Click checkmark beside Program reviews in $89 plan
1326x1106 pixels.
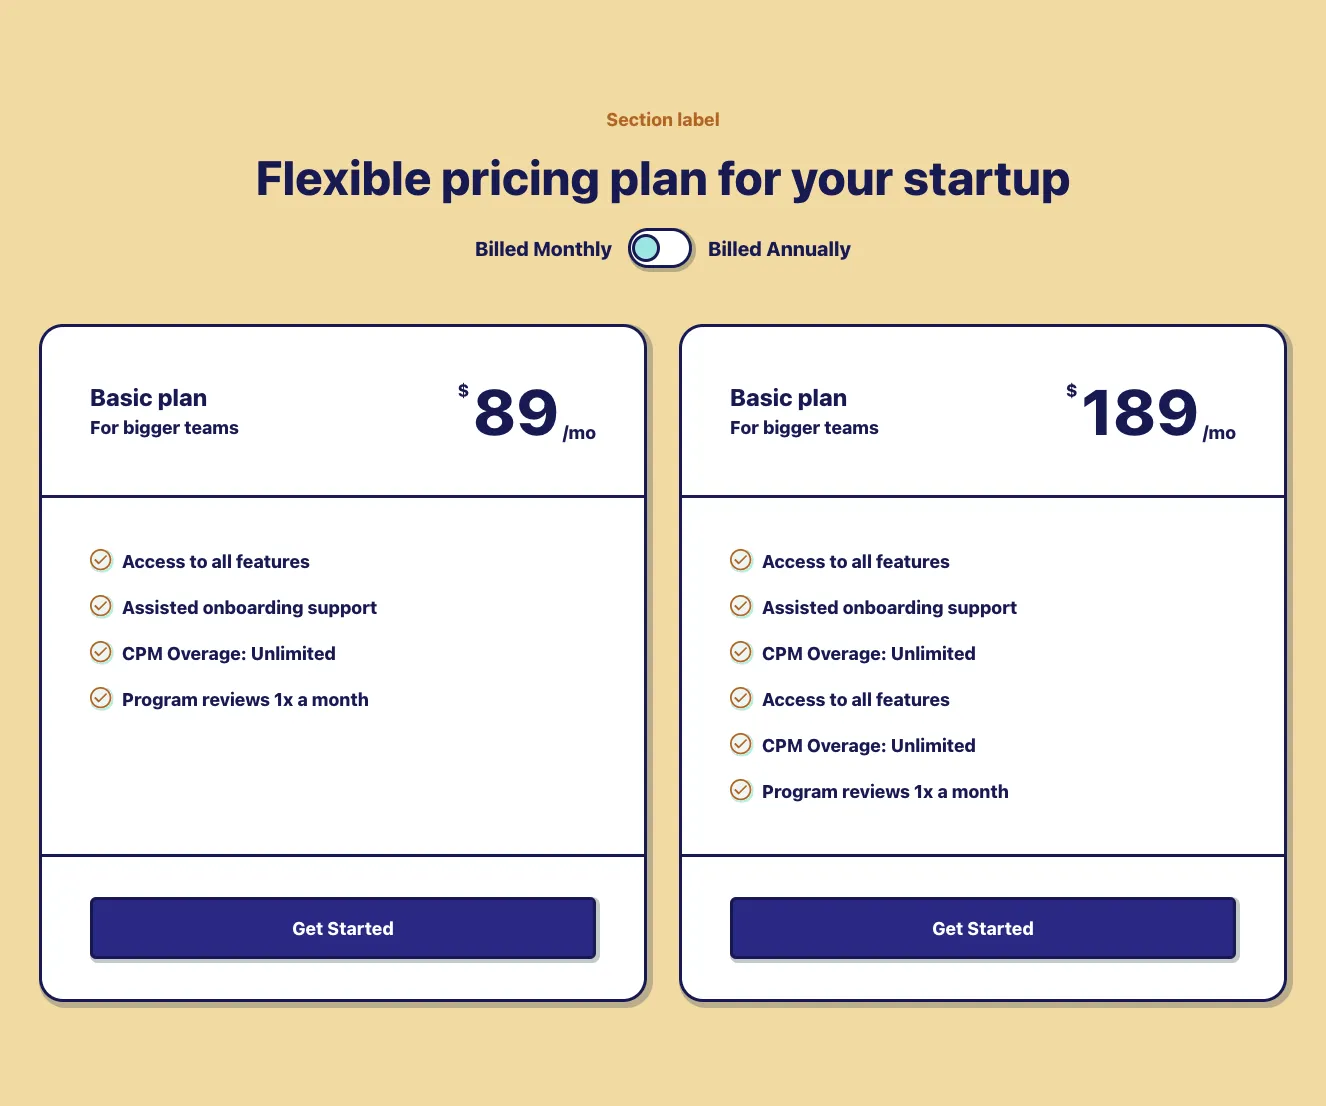(x=101, y=698)
